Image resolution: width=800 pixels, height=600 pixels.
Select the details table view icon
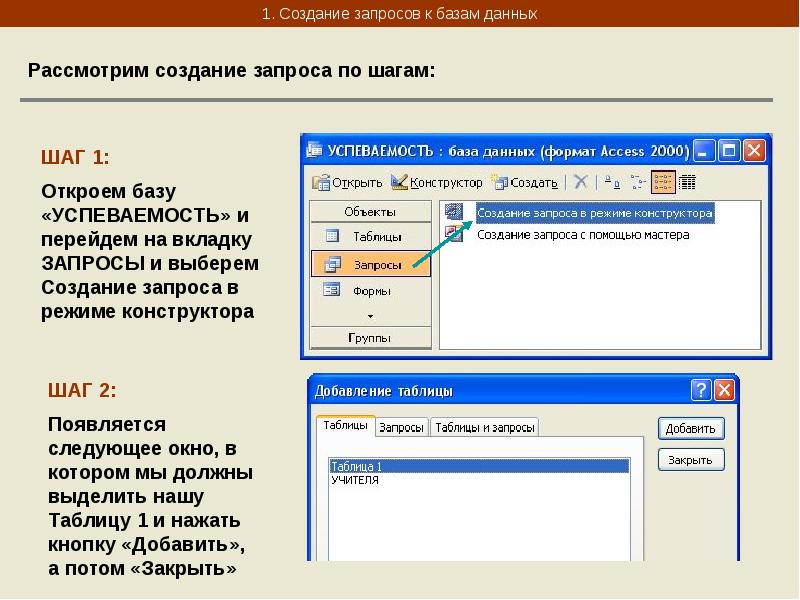pyautogui.click(x=687, y=182)
